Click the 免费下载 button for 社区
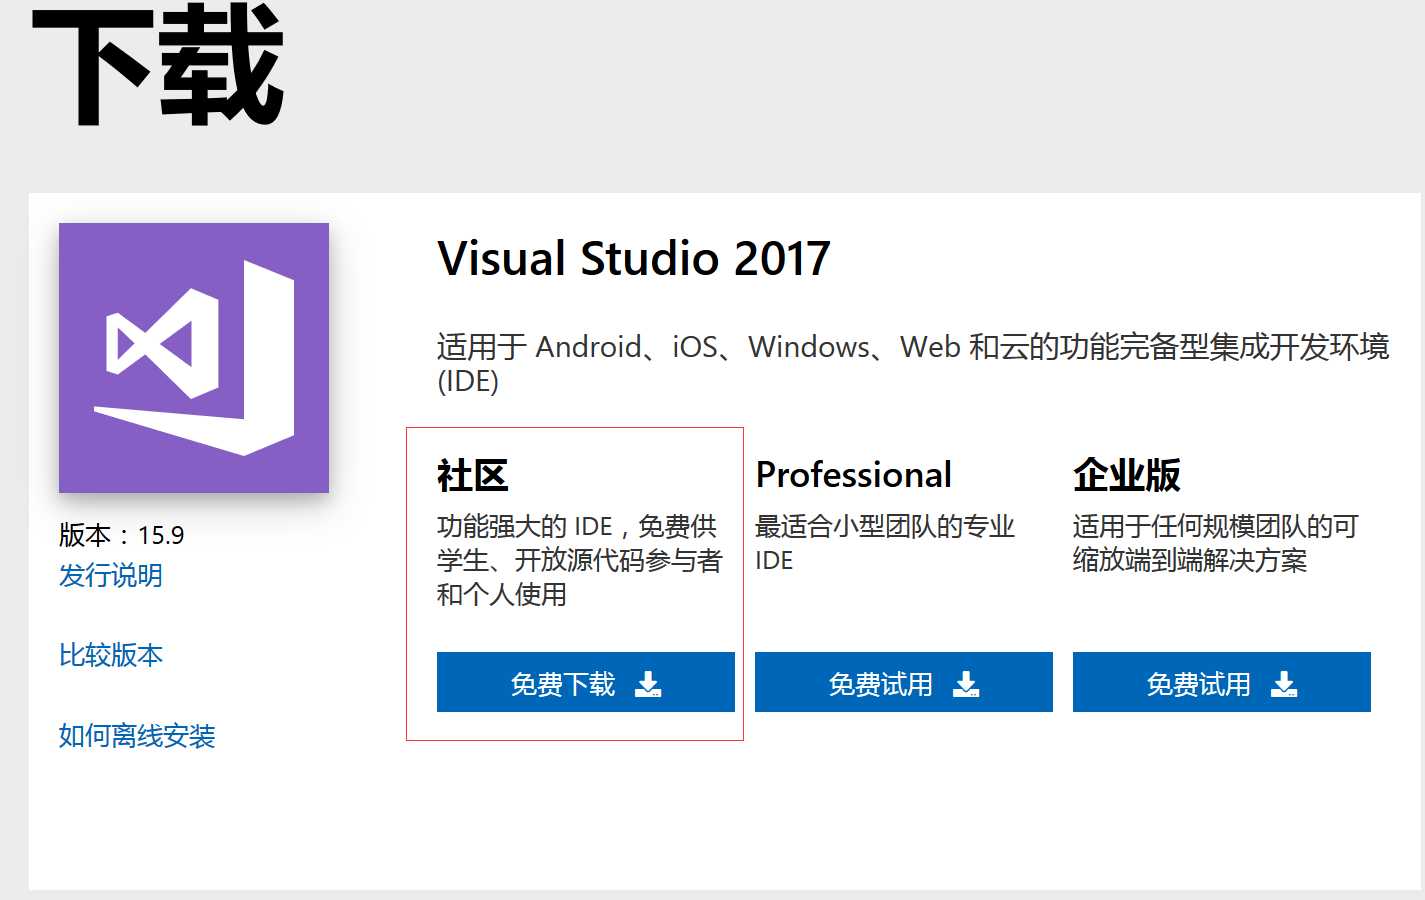 [586, 682]
